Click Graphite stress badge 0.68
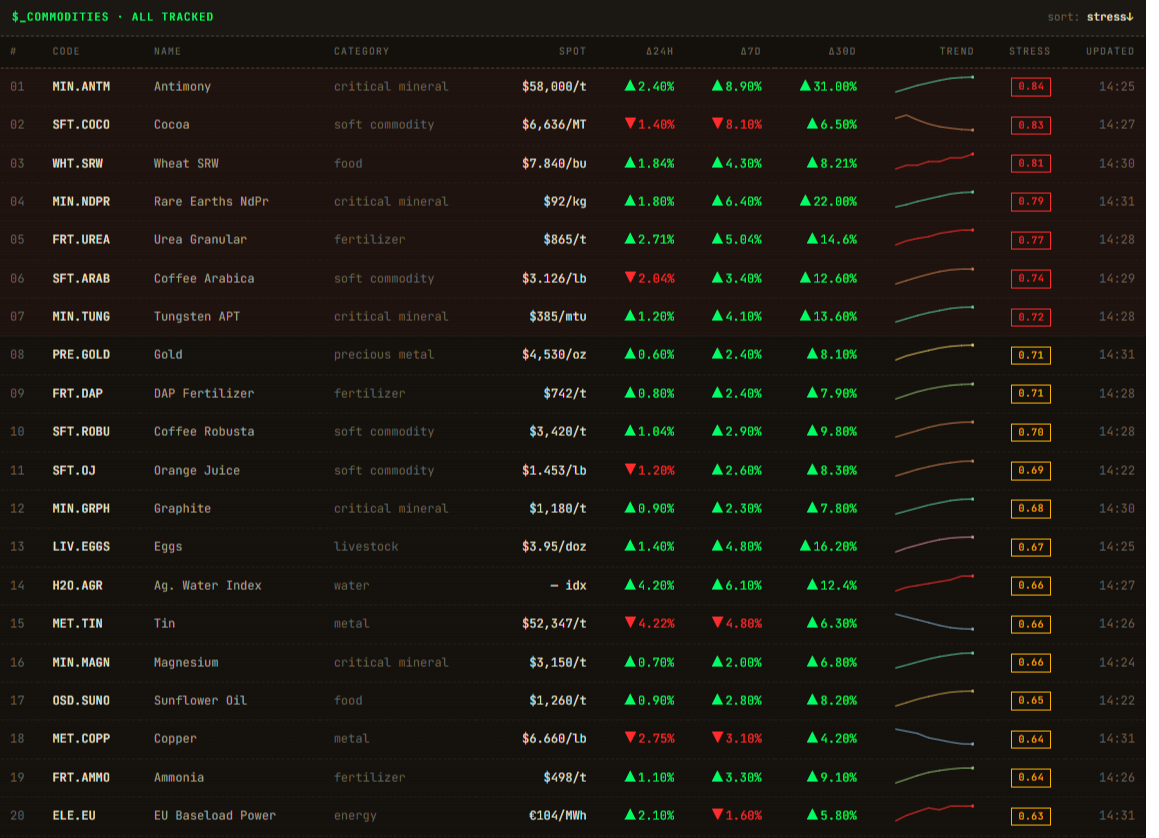 coord(1030,508)
